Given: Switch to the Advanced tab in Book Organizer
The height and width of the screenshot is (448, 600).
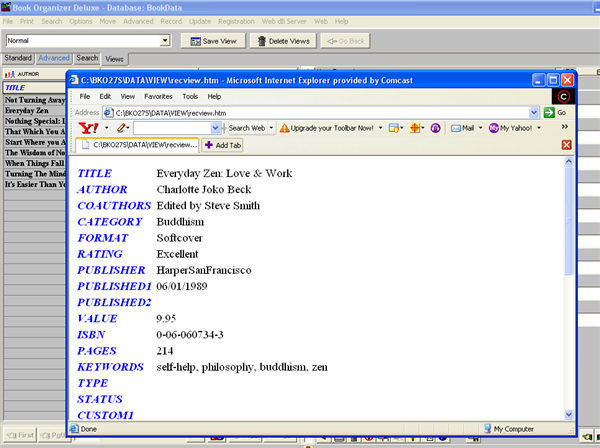Looking at the screenshot, I should coord(54,58).
